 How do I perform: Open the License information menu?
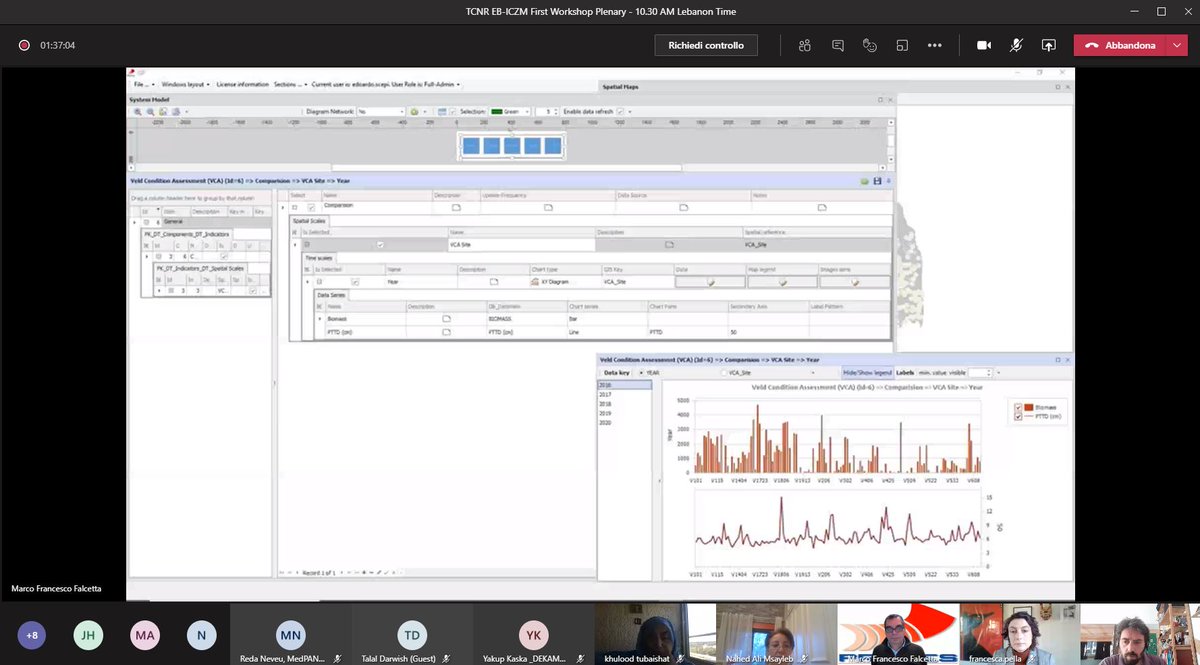tap(242, 85)
